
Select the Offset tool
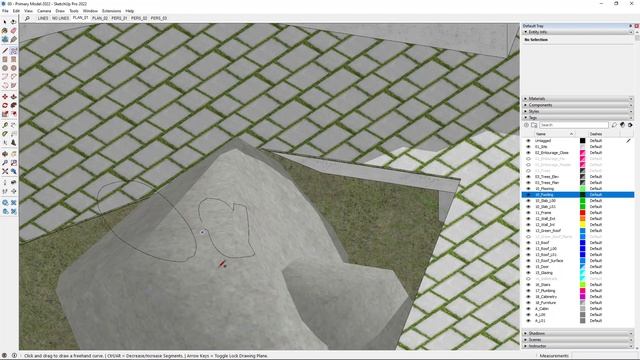pos(13,114)
